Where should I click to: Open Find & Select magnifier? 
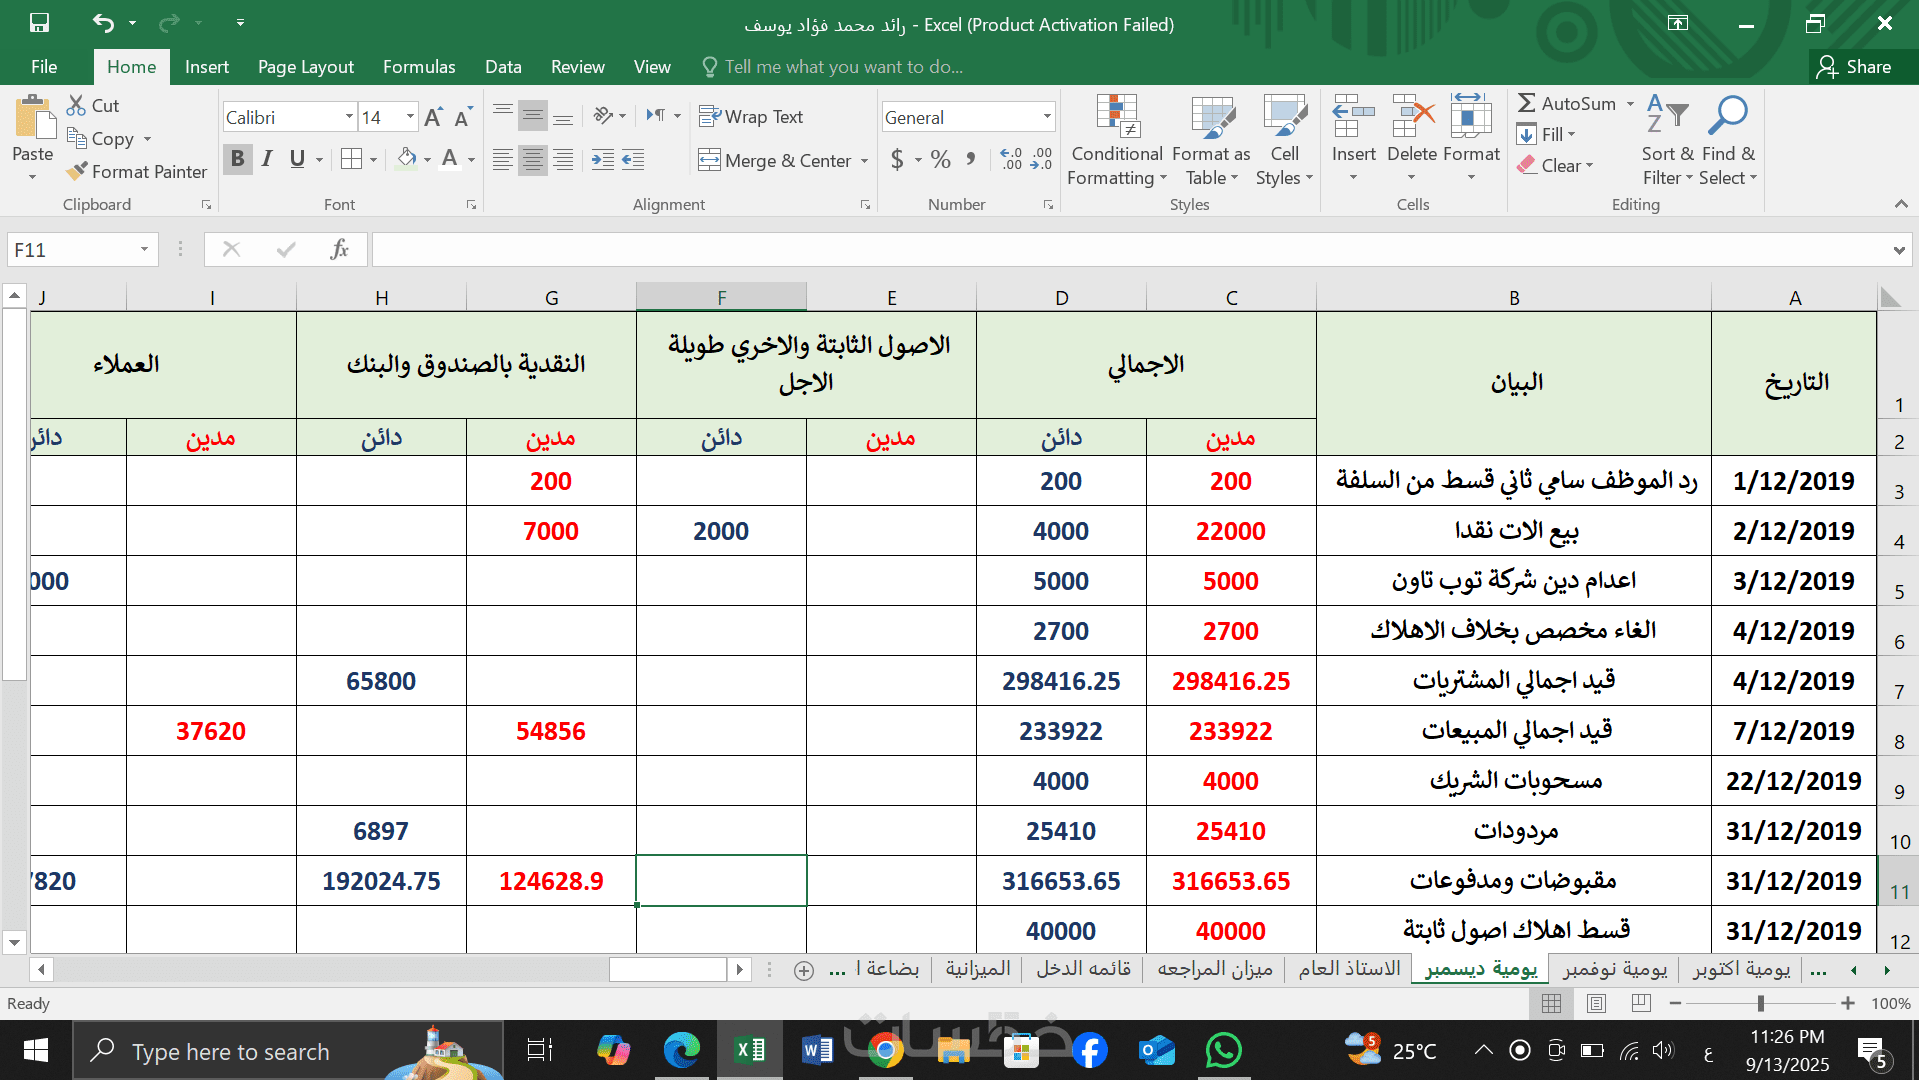point(1728,140)
